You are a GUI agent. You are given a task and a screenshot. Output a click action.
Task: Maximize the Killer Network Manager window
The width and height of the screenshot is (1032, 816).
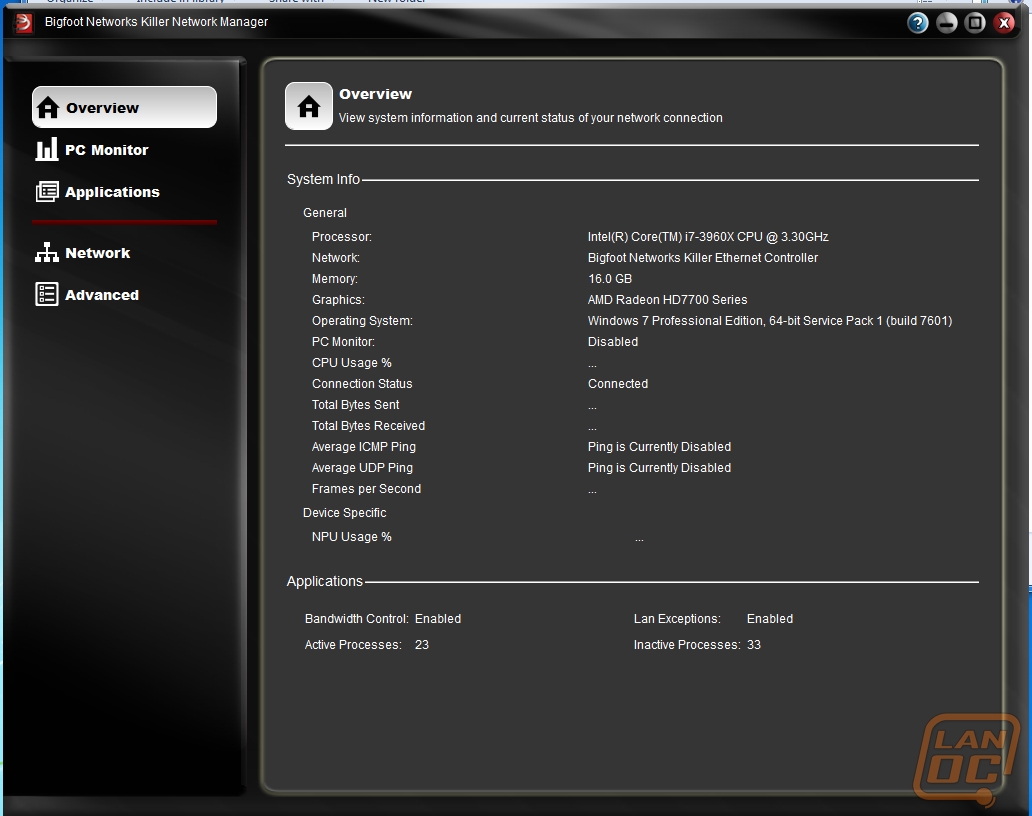point(975,23)
